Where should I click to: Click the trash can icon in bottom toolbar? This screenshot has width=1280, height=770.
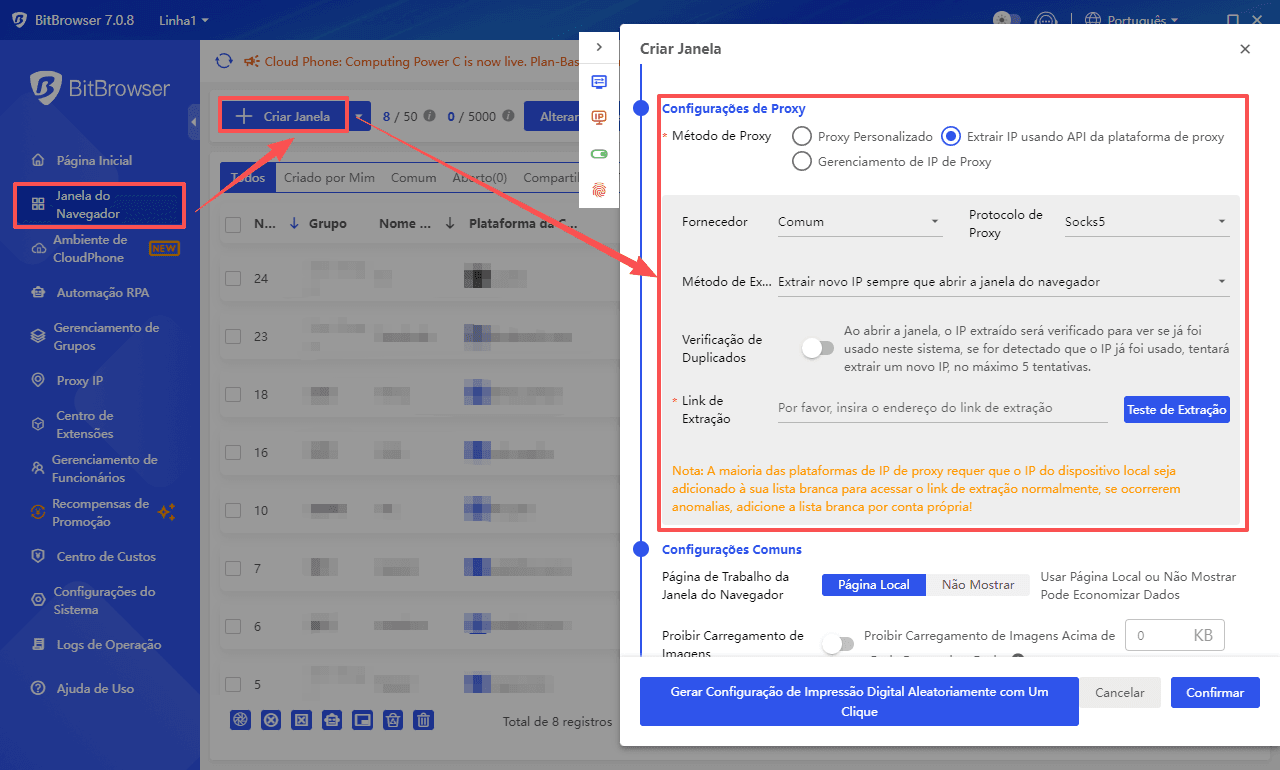pyautogui.click(x=424, y=720)
